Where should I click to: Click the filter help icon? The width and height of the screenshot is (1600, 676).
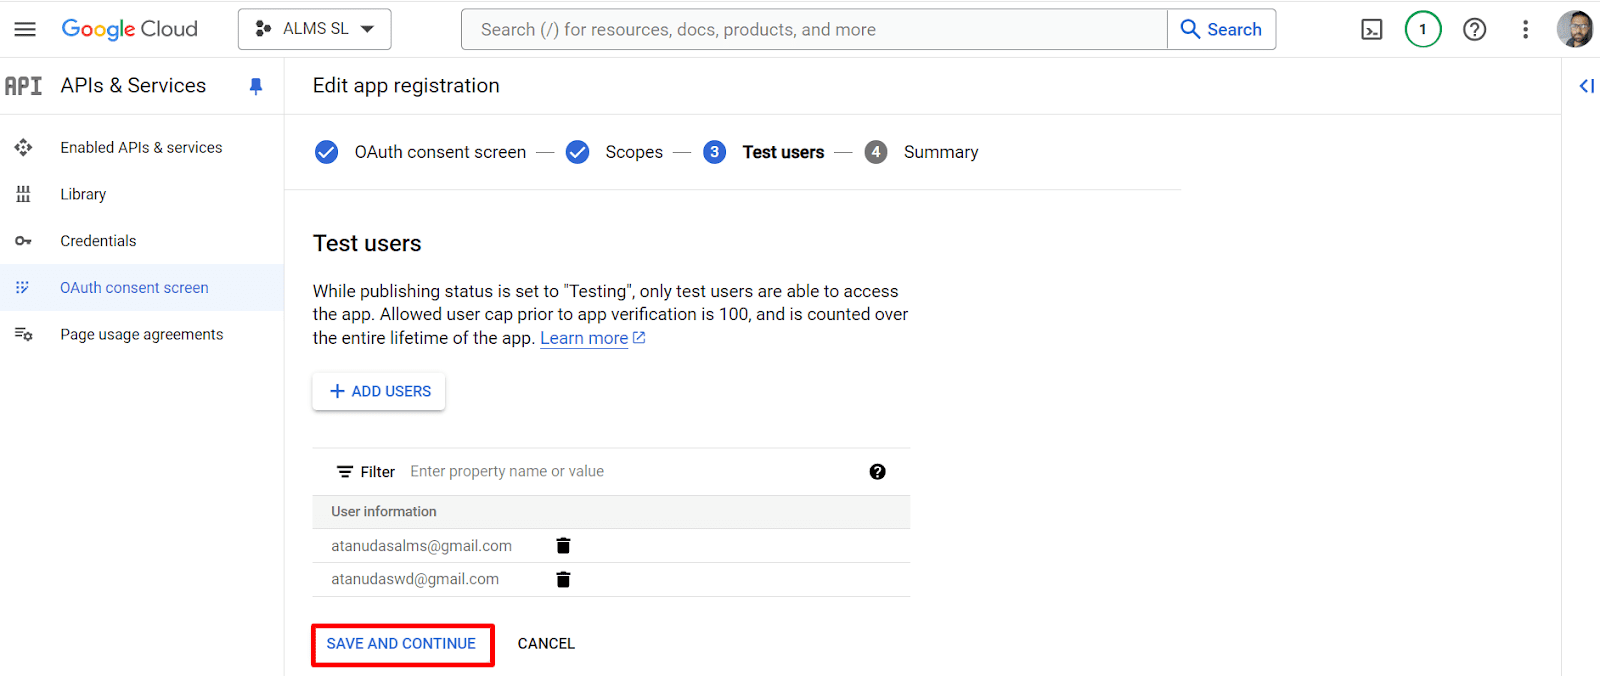pyautogui.click(x=877, y=472)
